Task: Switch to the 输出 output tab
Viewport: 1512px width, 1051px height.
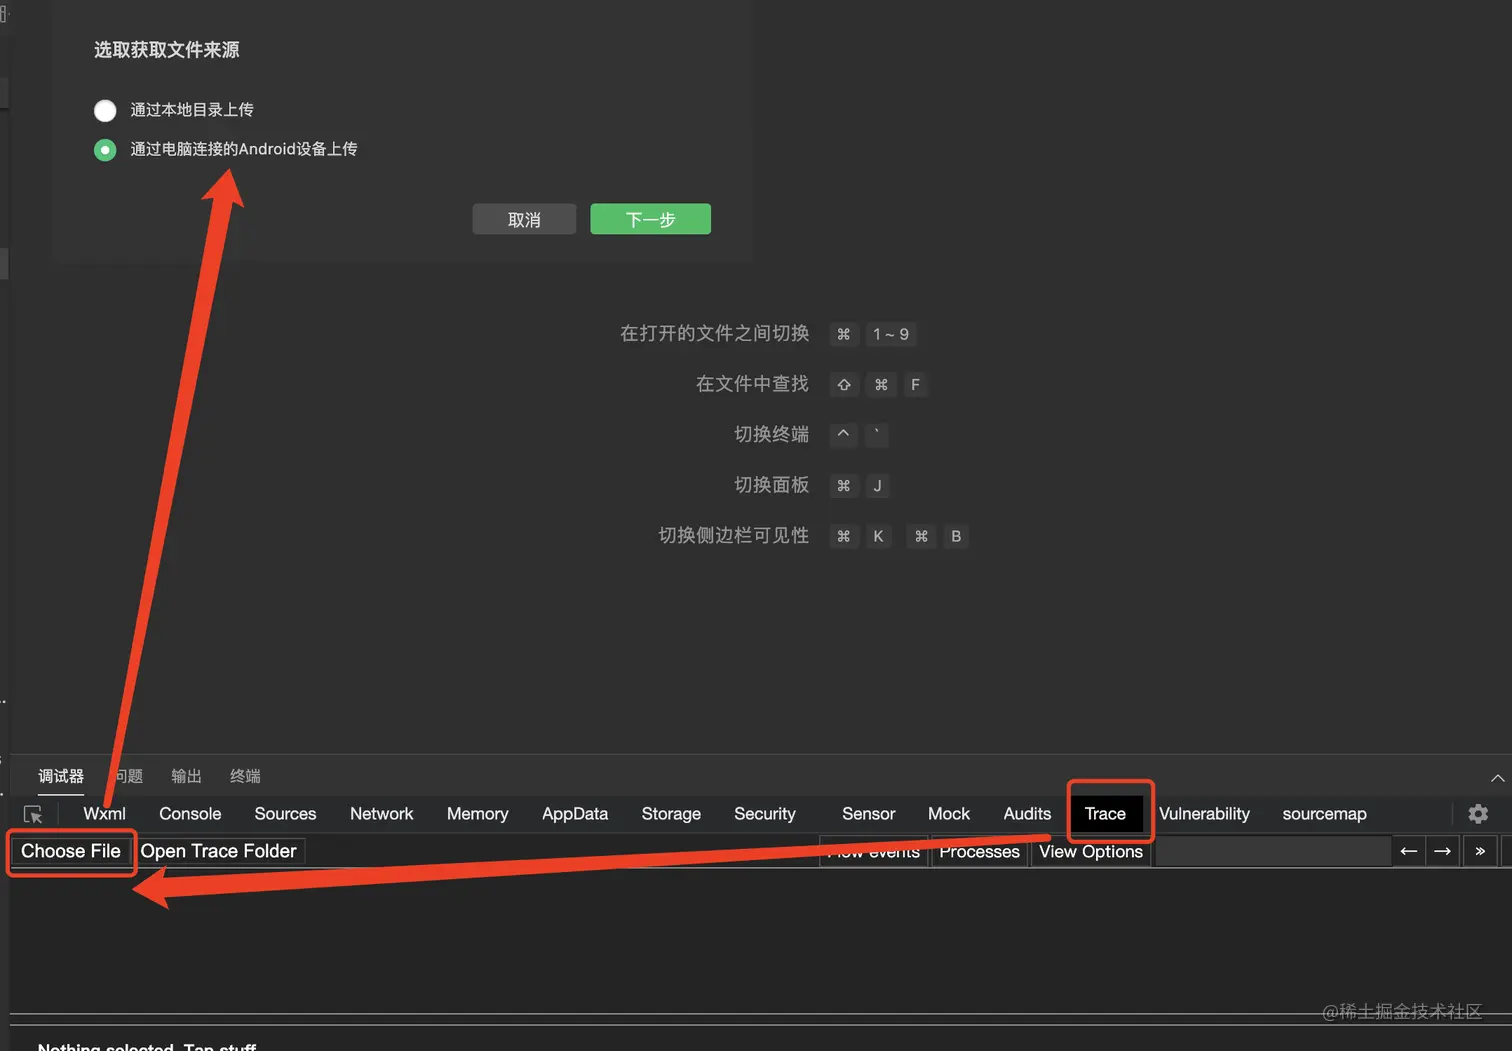Action: [x=186, y=776]
